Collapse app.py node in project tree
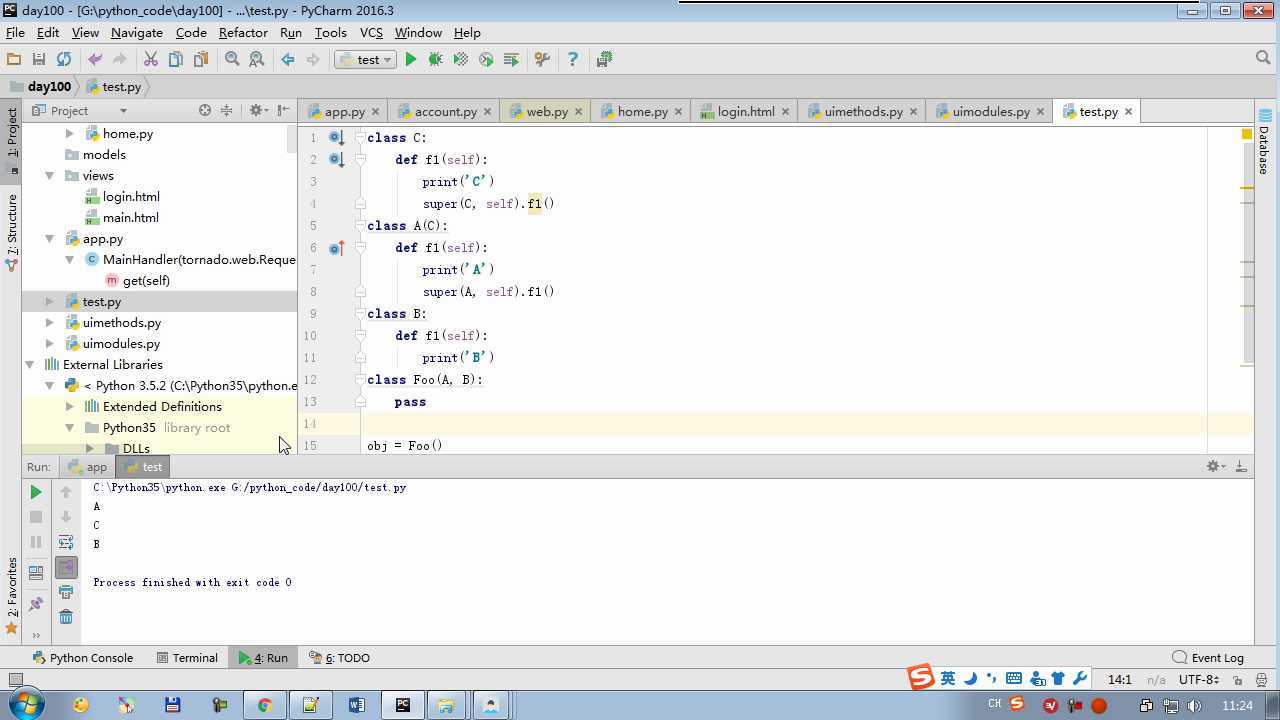 pos(49,239)
